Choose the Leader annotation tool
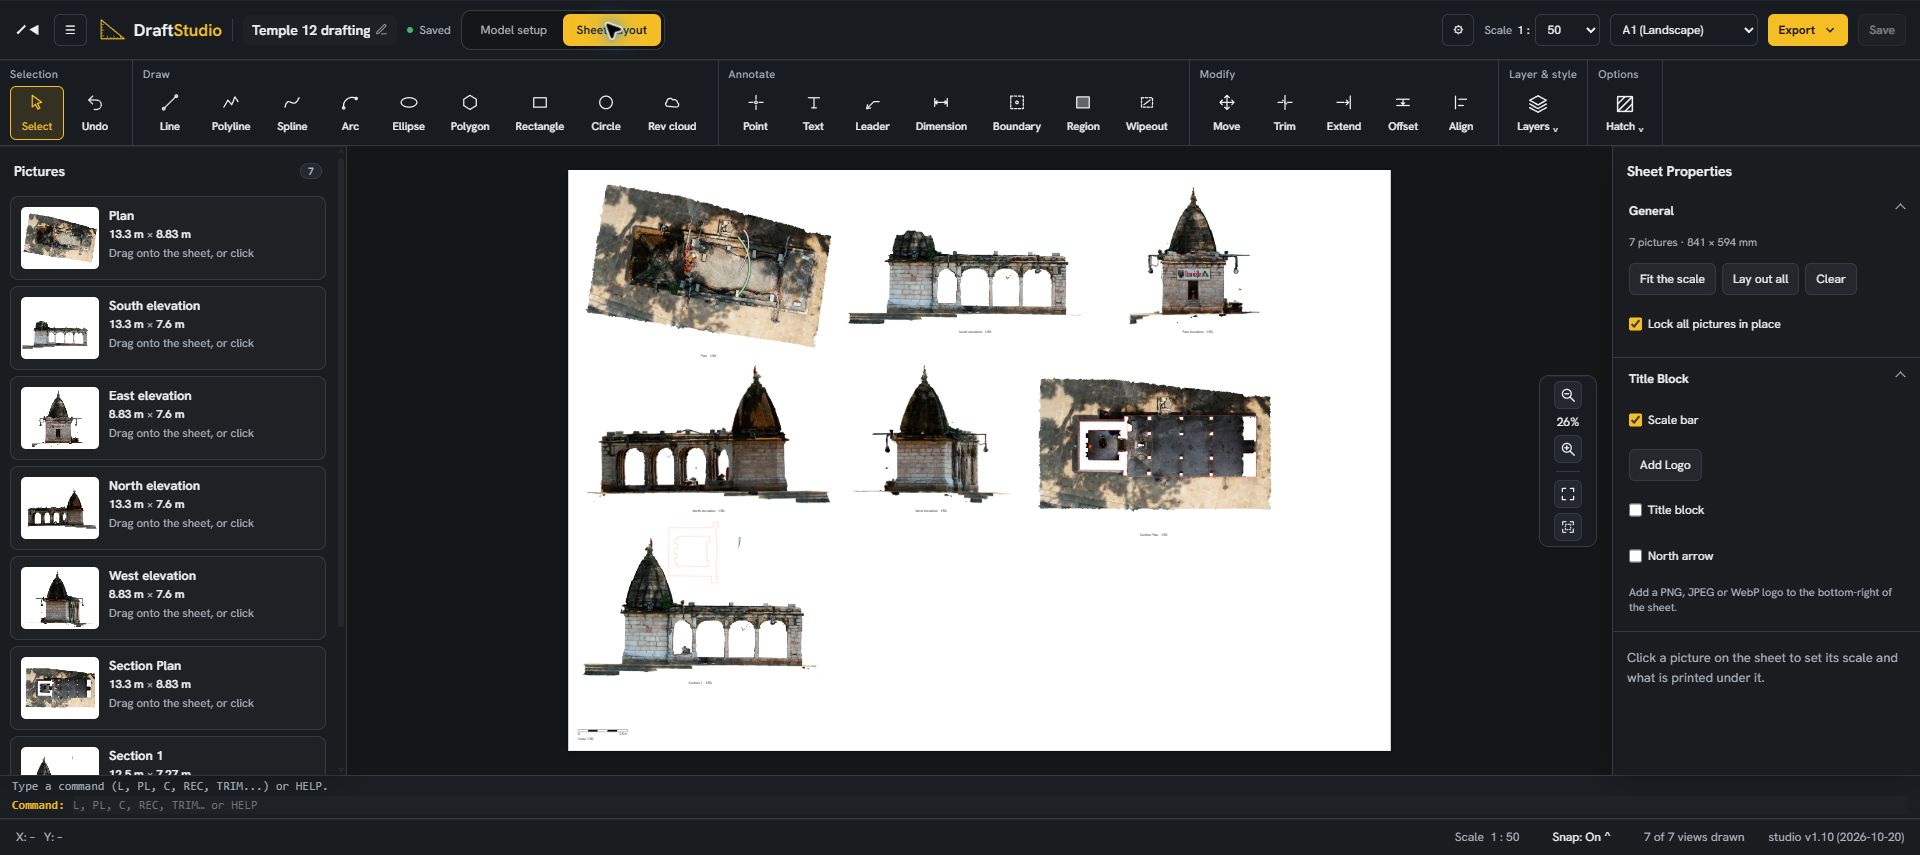 click(872, 112)
